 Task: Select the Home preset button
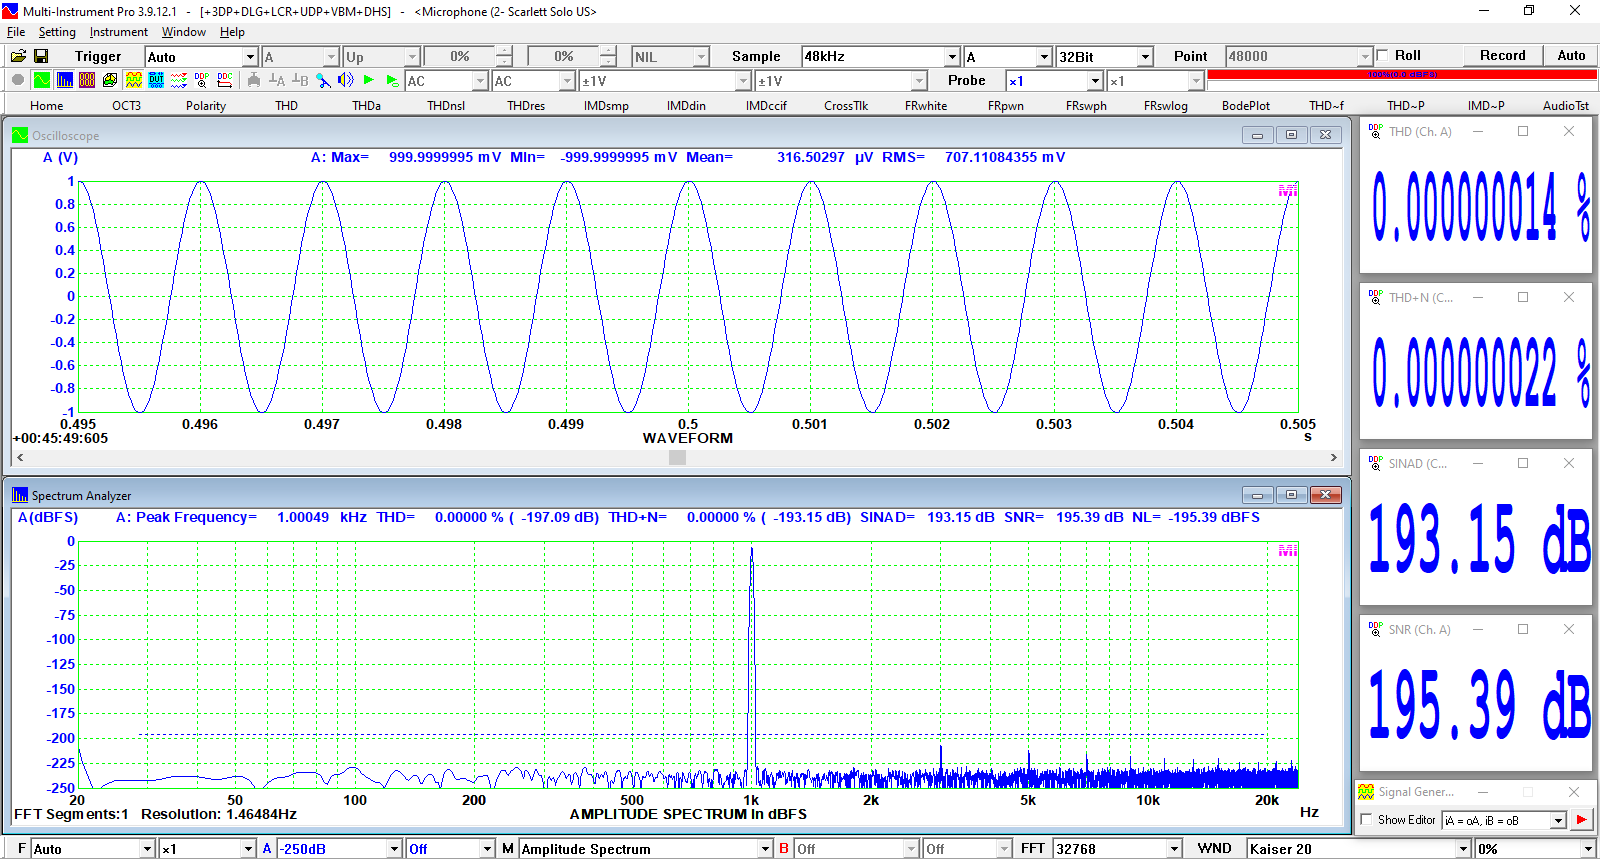pyautogui.click(x=46, y=106)
